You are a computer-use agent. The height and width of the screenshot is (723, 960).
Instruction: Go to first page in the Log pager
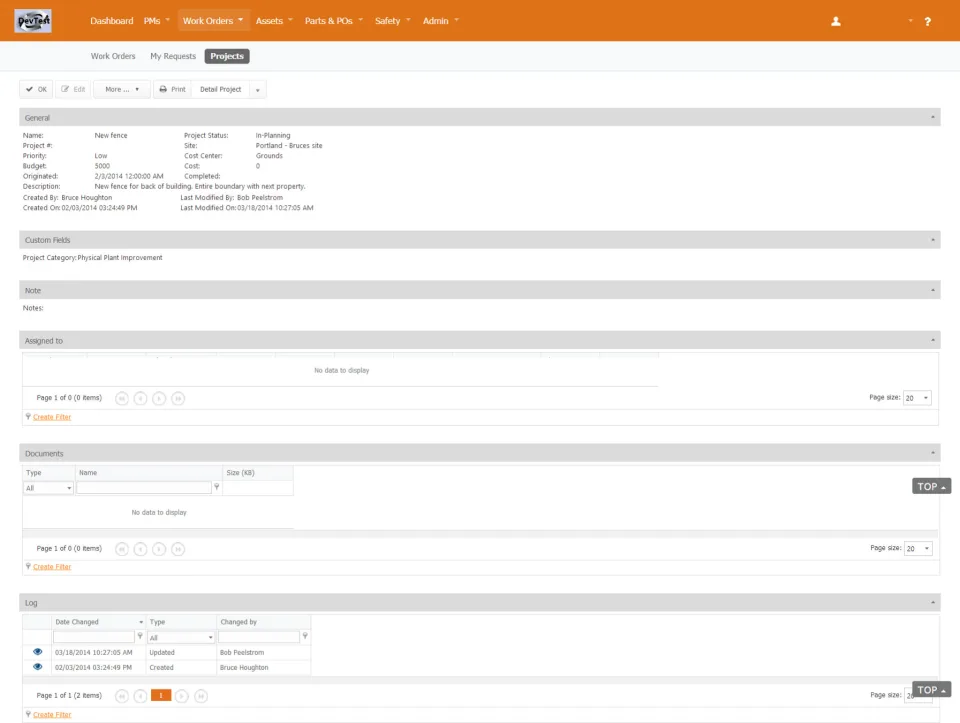click(x=122, y=696)
